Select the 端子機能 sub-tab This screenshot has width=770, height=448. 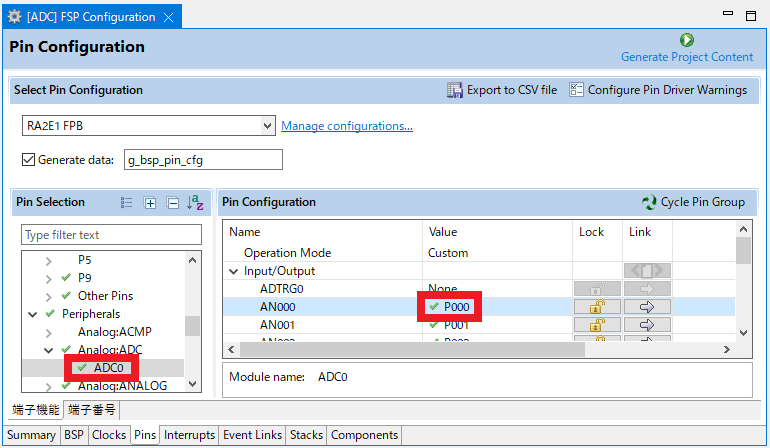click(x=36, y=410)
